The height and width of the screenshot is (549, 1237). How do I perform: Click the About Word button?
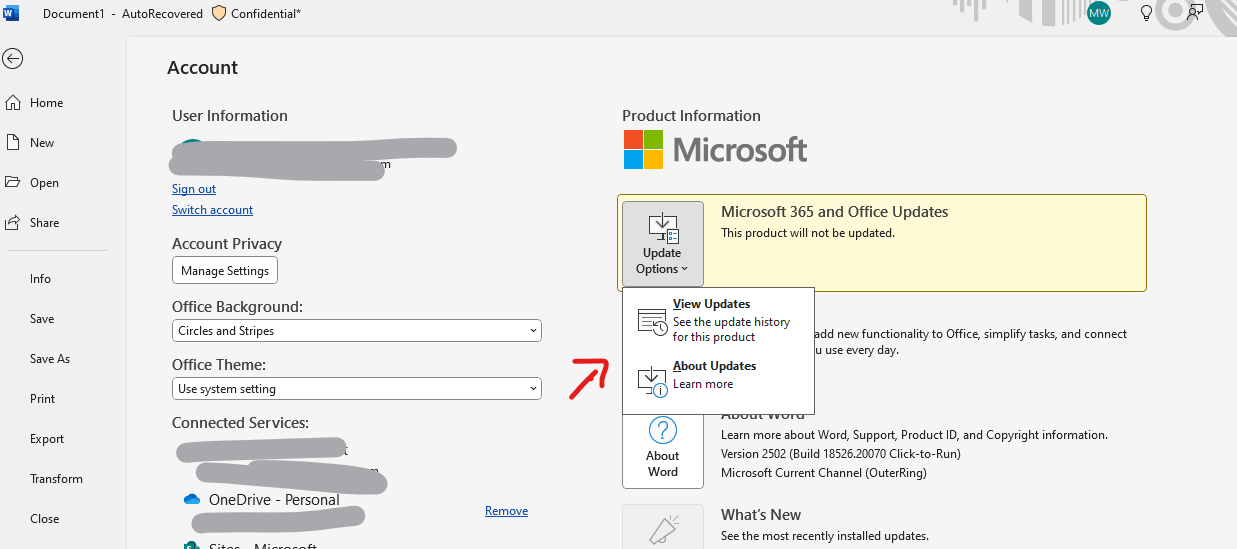(663, 448)
